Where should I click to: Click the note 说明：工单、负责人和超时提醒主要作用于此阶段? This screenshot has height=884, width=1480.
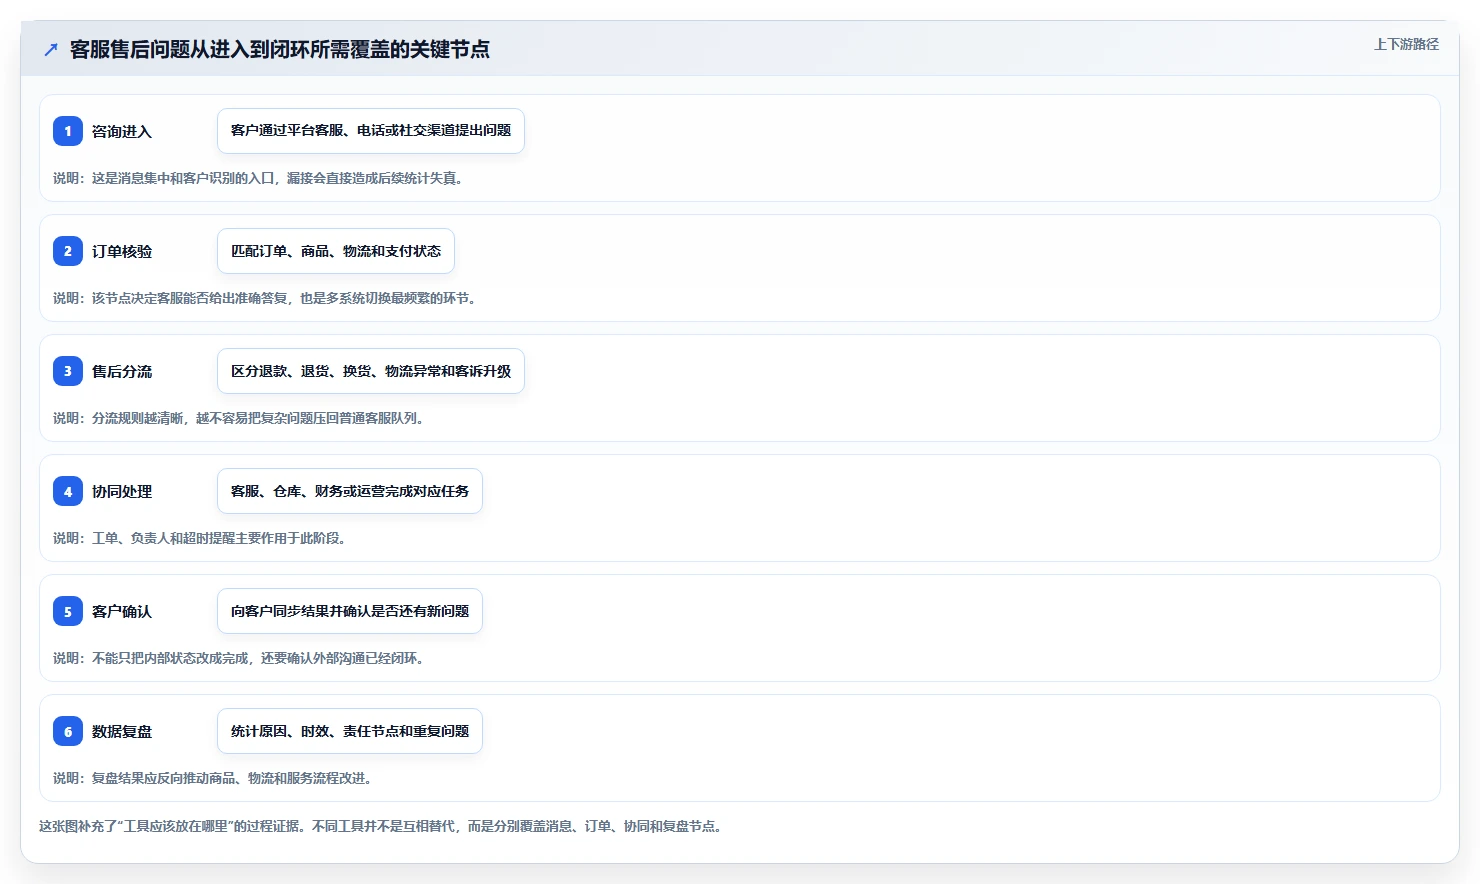[x=200, y=538]
